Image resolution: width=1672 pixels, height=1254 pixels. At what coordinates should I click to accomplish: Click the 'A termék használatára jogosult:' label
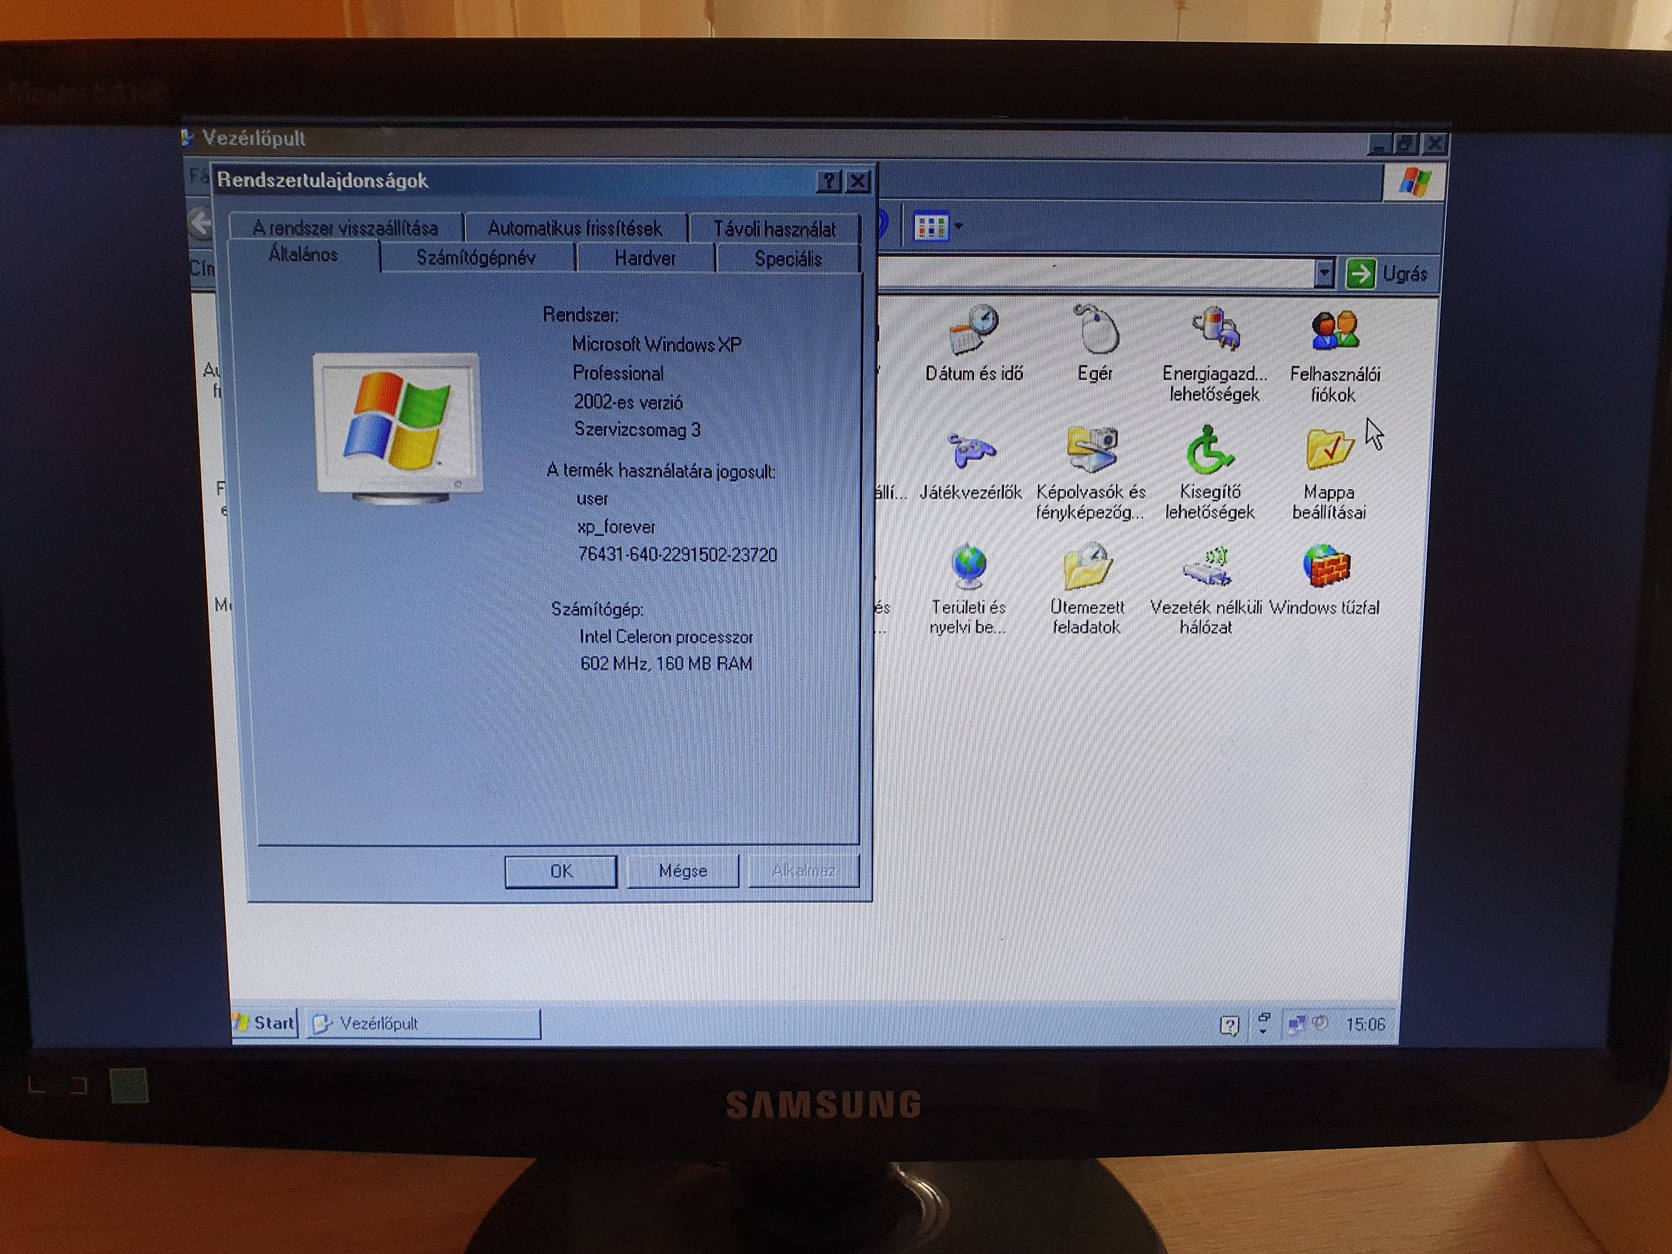click(661, 471)
